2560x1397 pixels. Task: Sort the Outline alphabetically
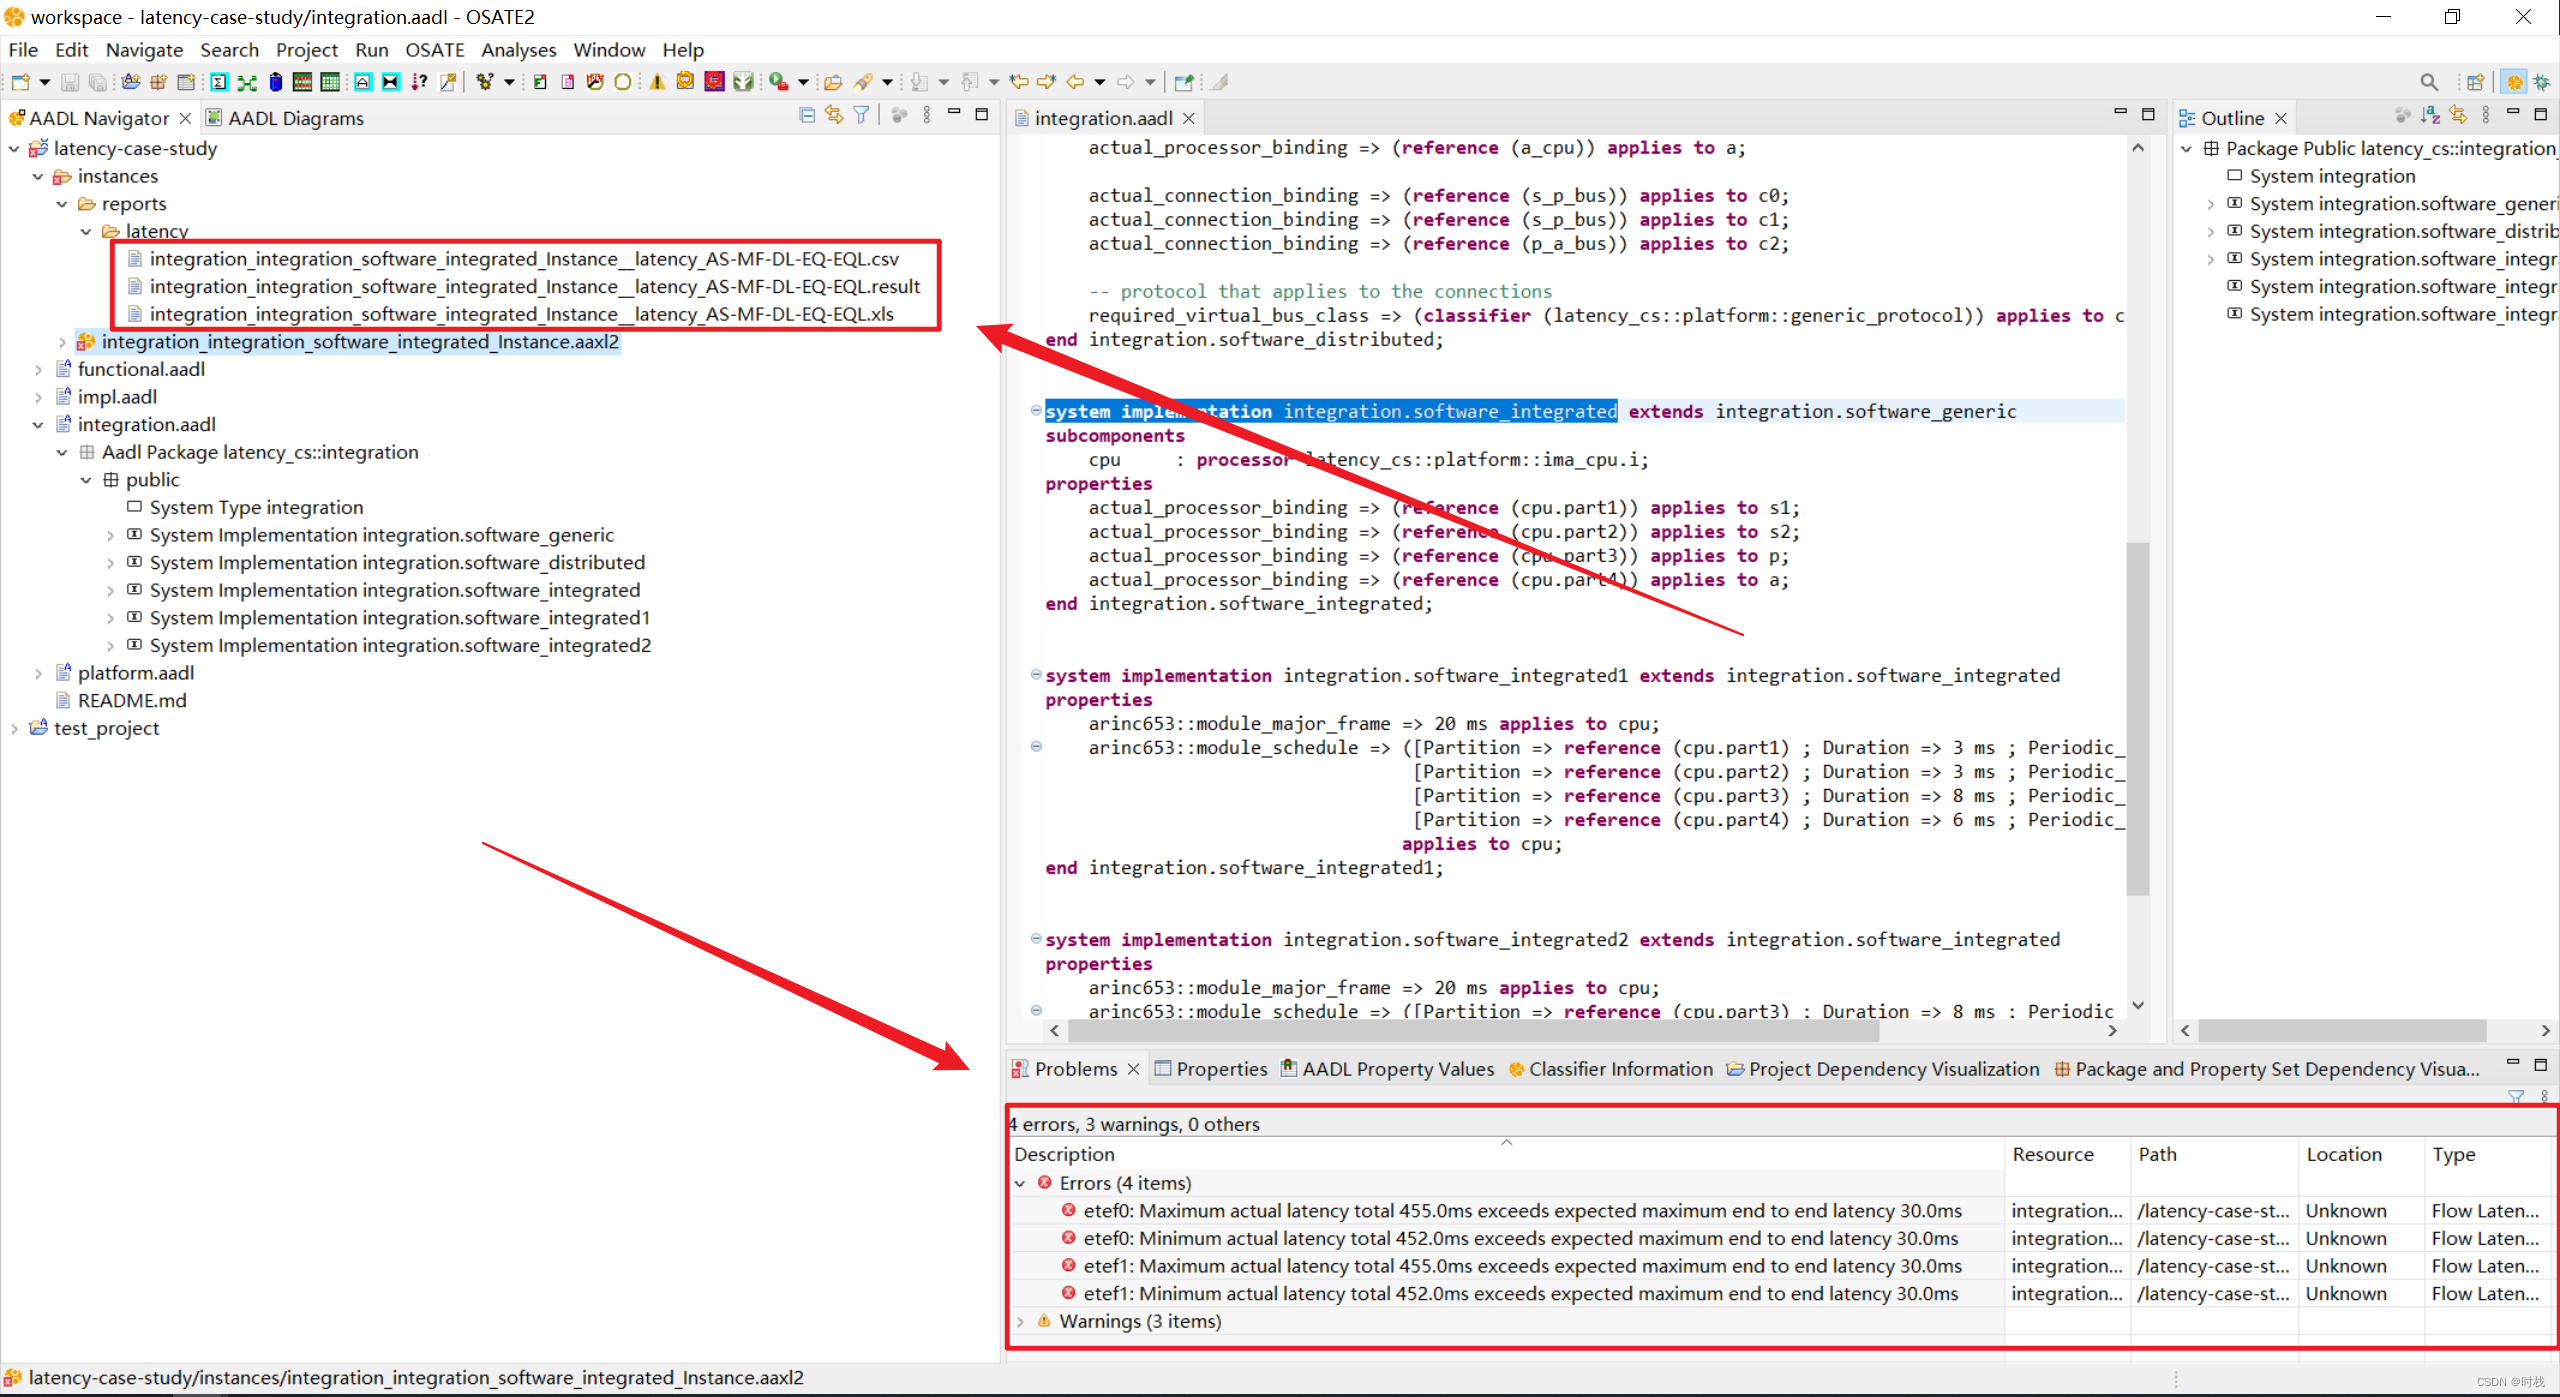coord(2431,116)
